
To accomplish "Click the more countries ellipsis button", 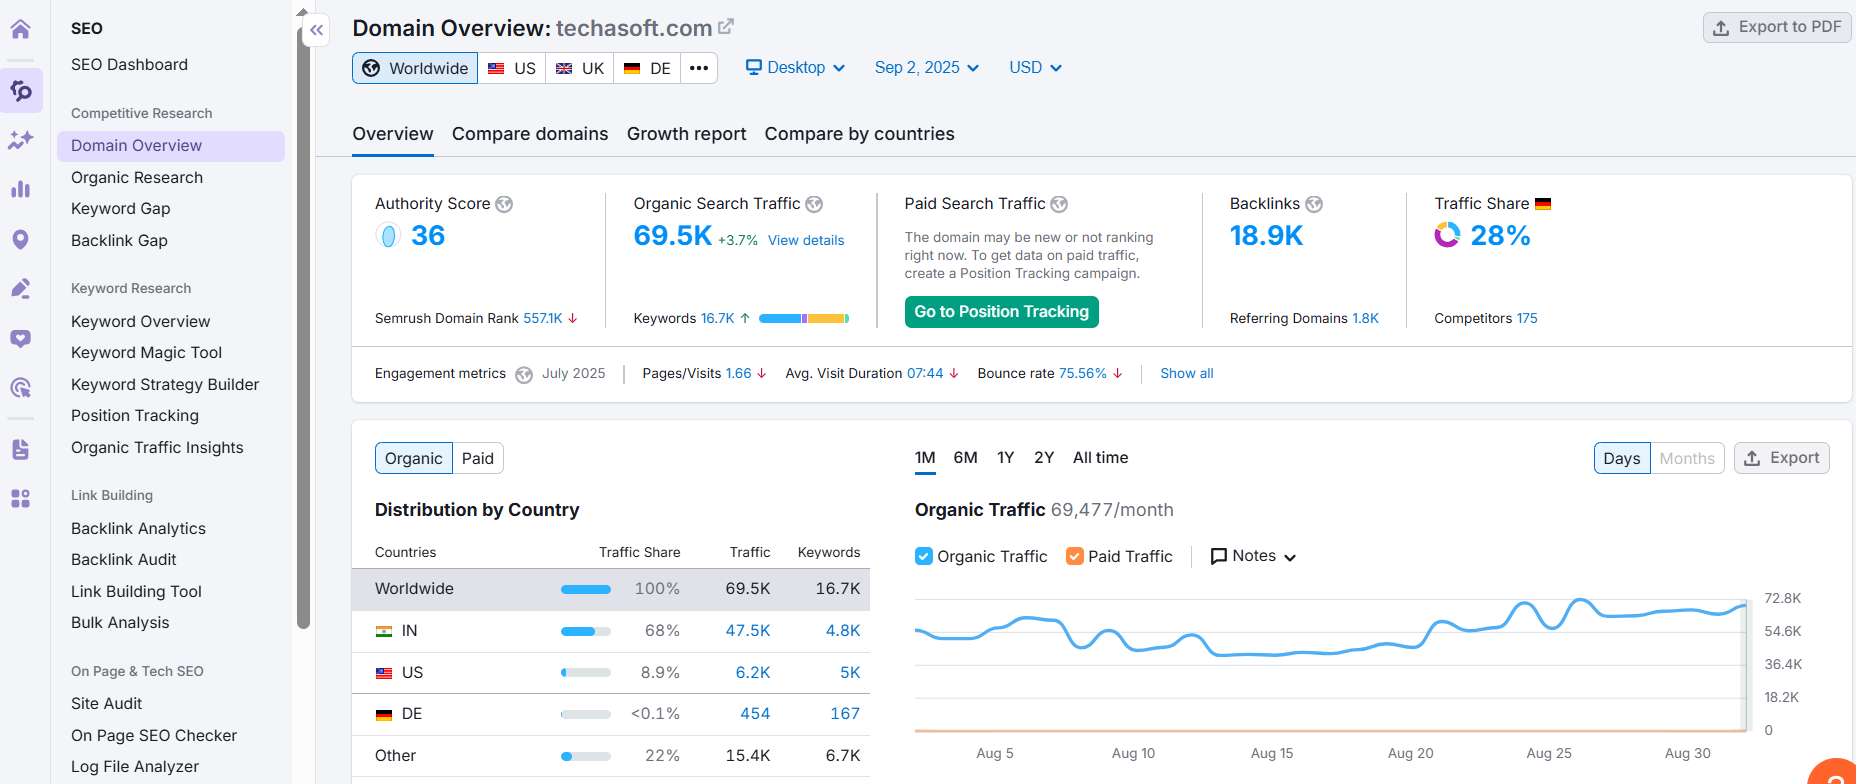I will (699, 68).
